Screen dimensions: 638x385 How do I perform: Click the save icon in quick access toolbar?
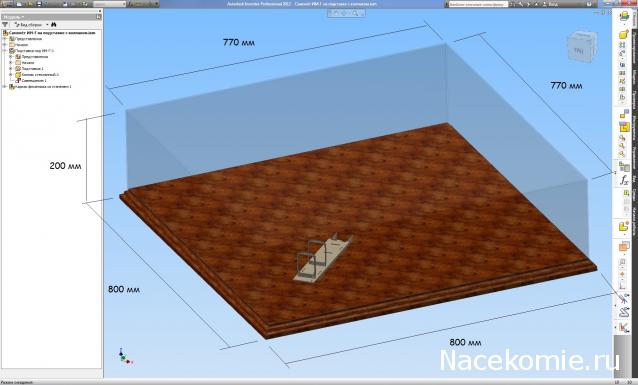pos(40,4)
